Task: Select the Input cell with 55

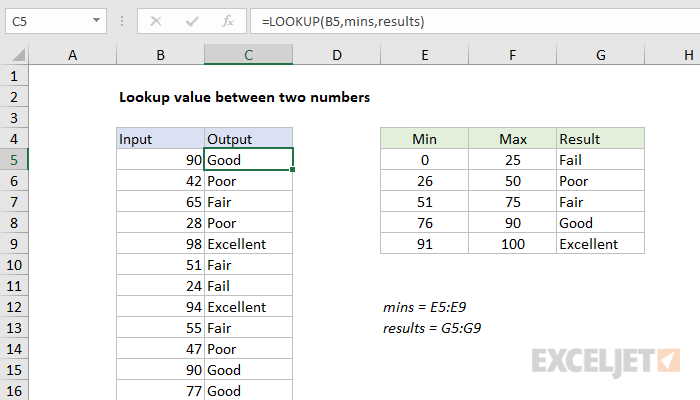Action: point(160,328)
